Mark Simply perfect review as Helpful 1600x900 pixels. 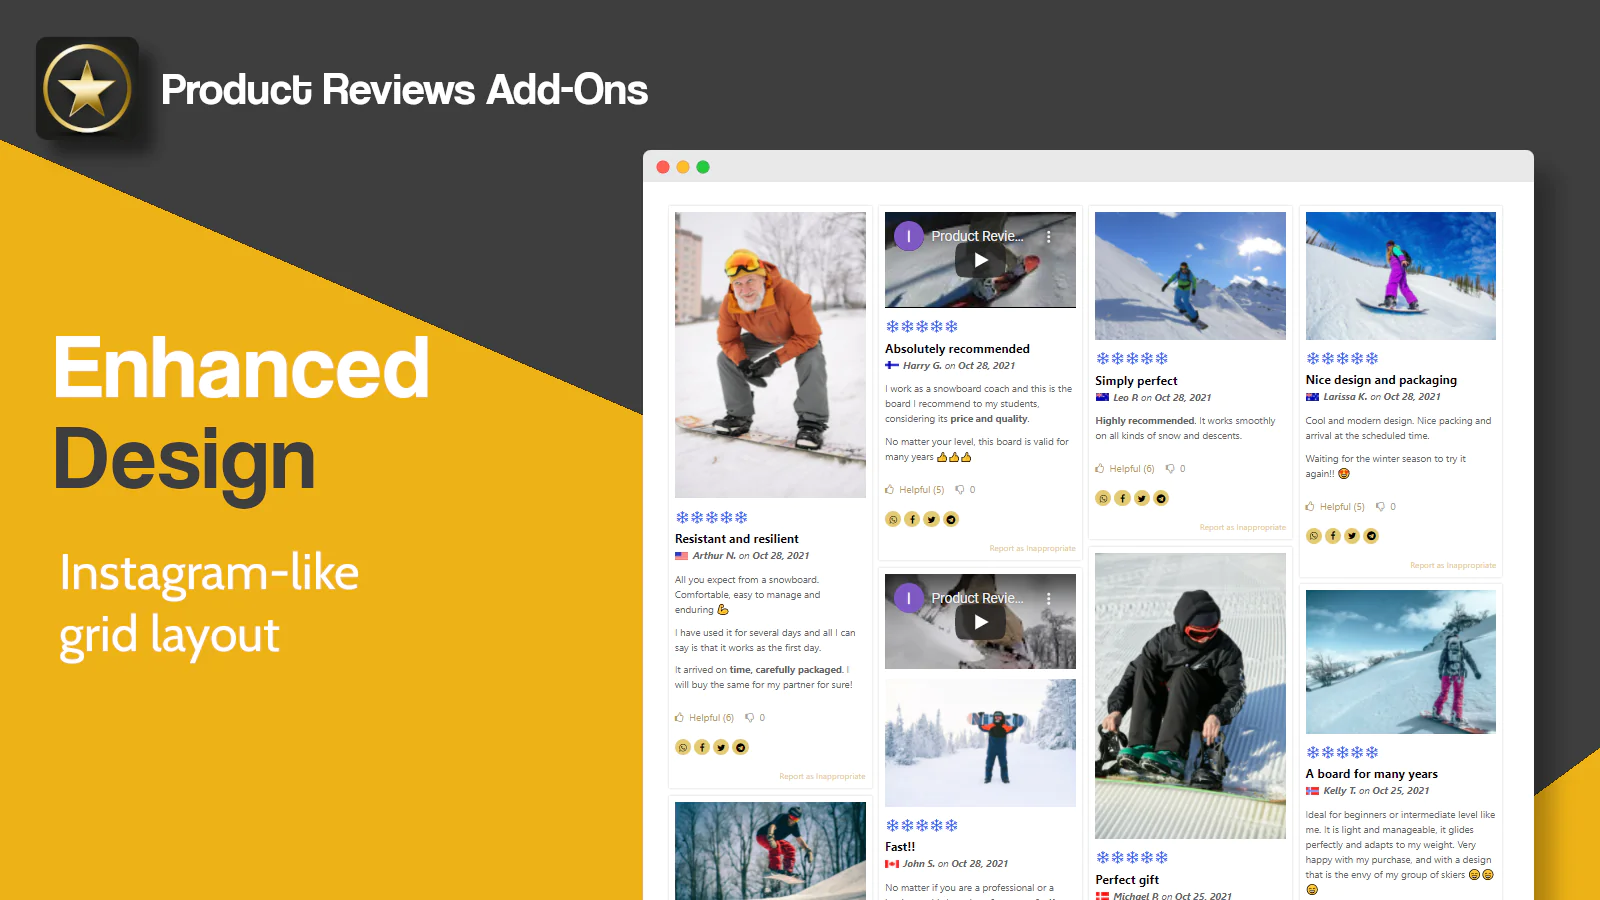point(1124,469)
